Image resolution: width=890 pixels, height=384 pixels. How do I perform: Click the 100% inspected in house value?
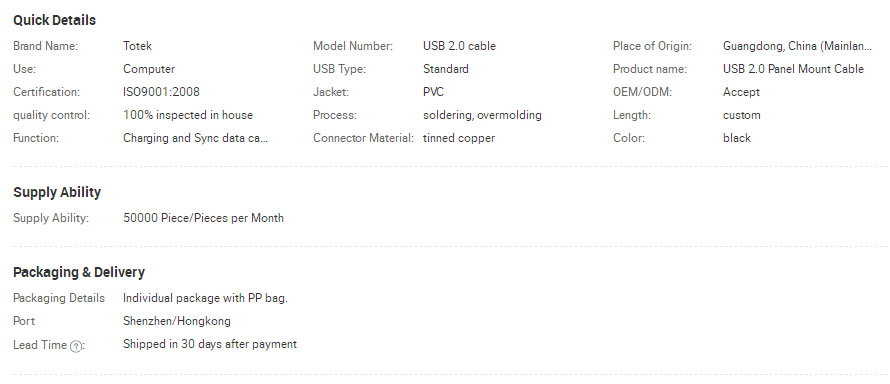188,115
